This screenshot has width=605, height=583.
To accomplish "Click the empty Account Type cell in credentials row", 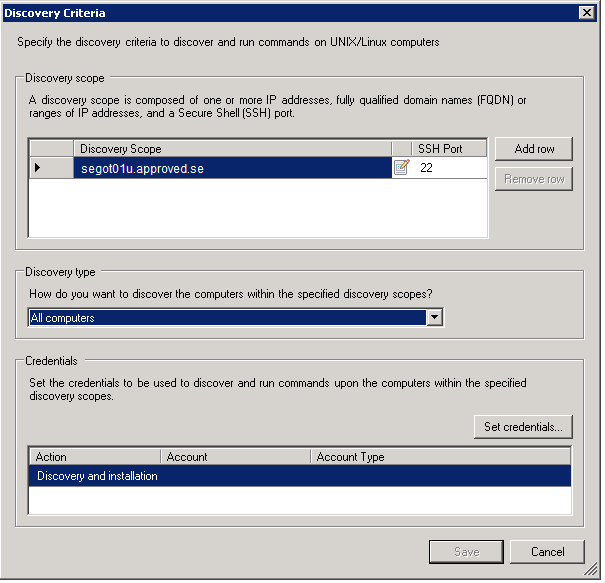I will [x=440, y=476].
